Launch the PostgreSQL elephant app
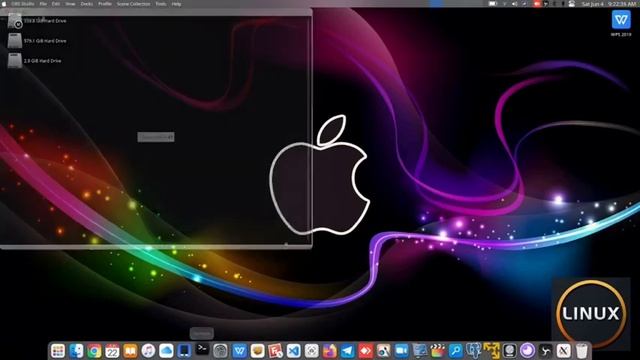Screen dimensions: 640x360 tap(473, 351)
